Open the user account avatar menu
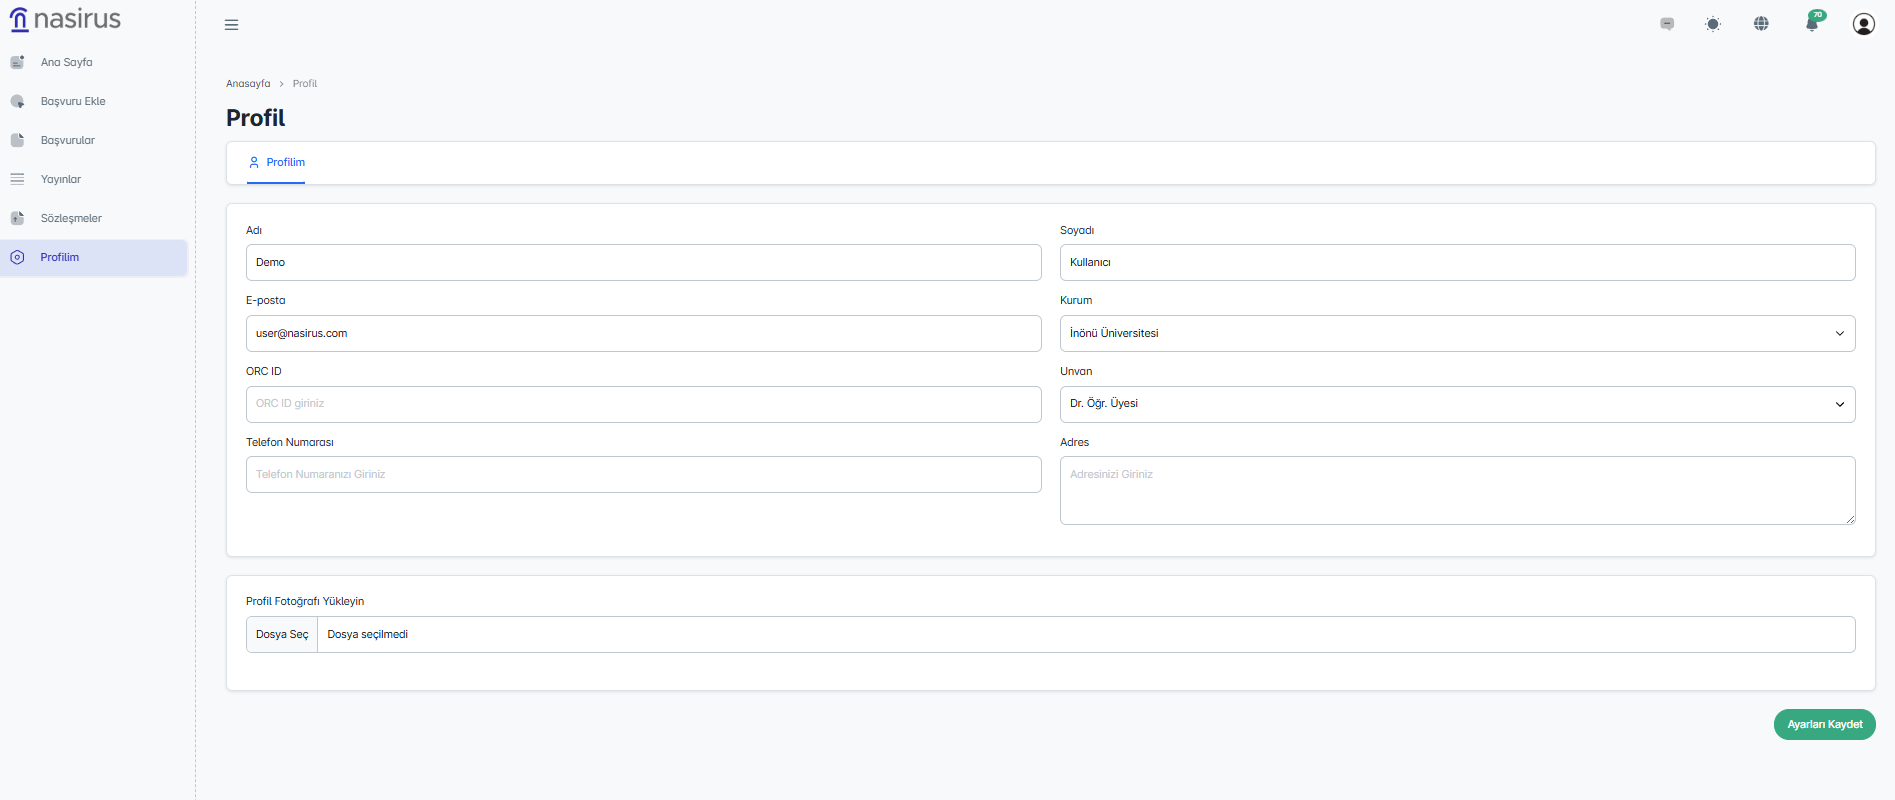The image size is (1895, 800). pyautogui.click(x=1863, y=24)
